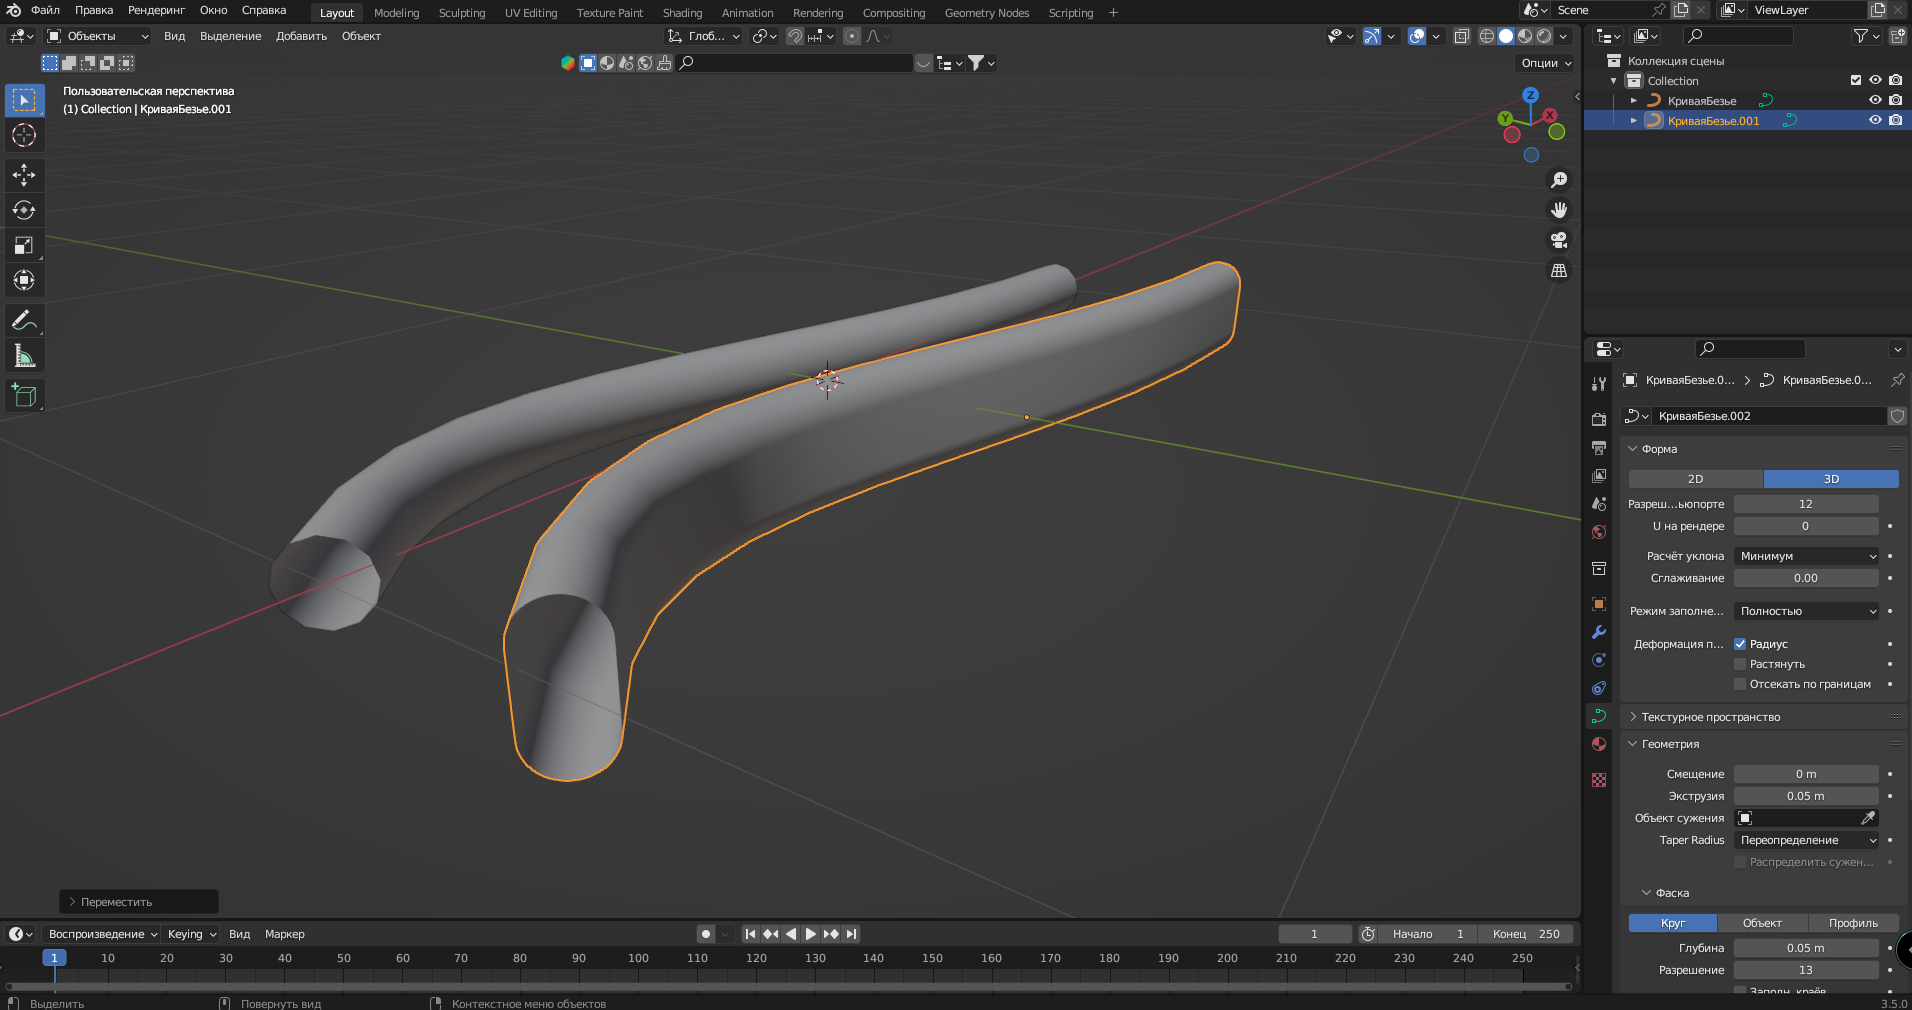Click the current frame marker on timeline
Screen dimensions: 1912x1010
pyautogui.click(x=54, y=958)
